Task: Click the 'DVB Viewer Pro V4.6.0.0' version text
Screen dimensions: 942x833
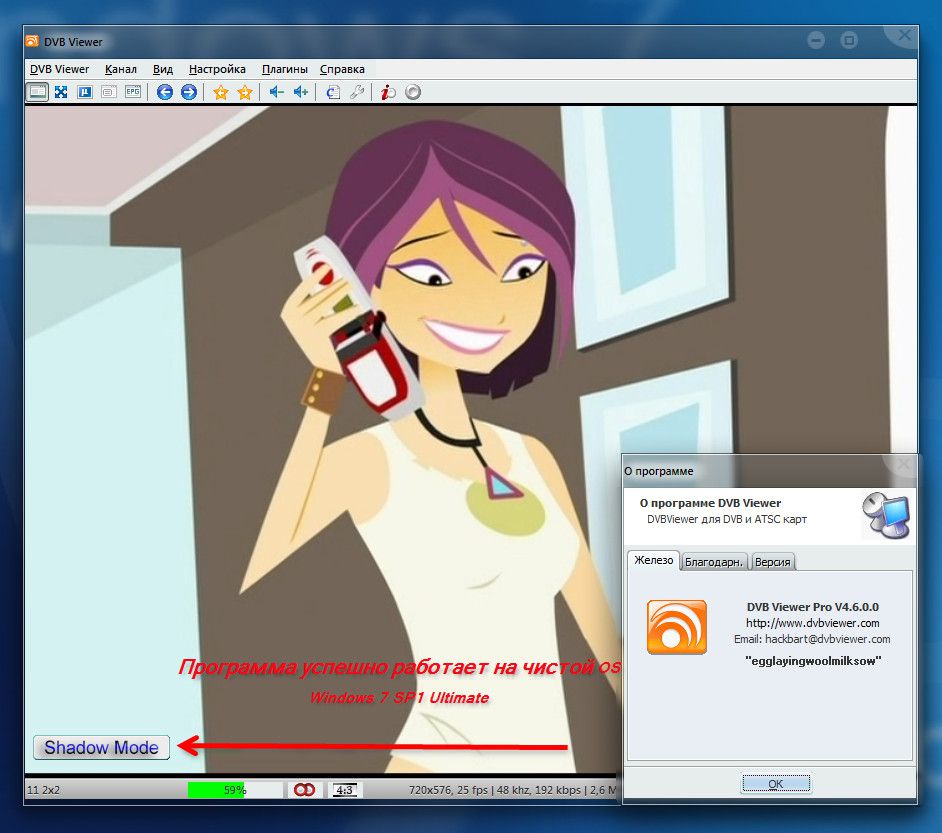Action: (813, 607)
